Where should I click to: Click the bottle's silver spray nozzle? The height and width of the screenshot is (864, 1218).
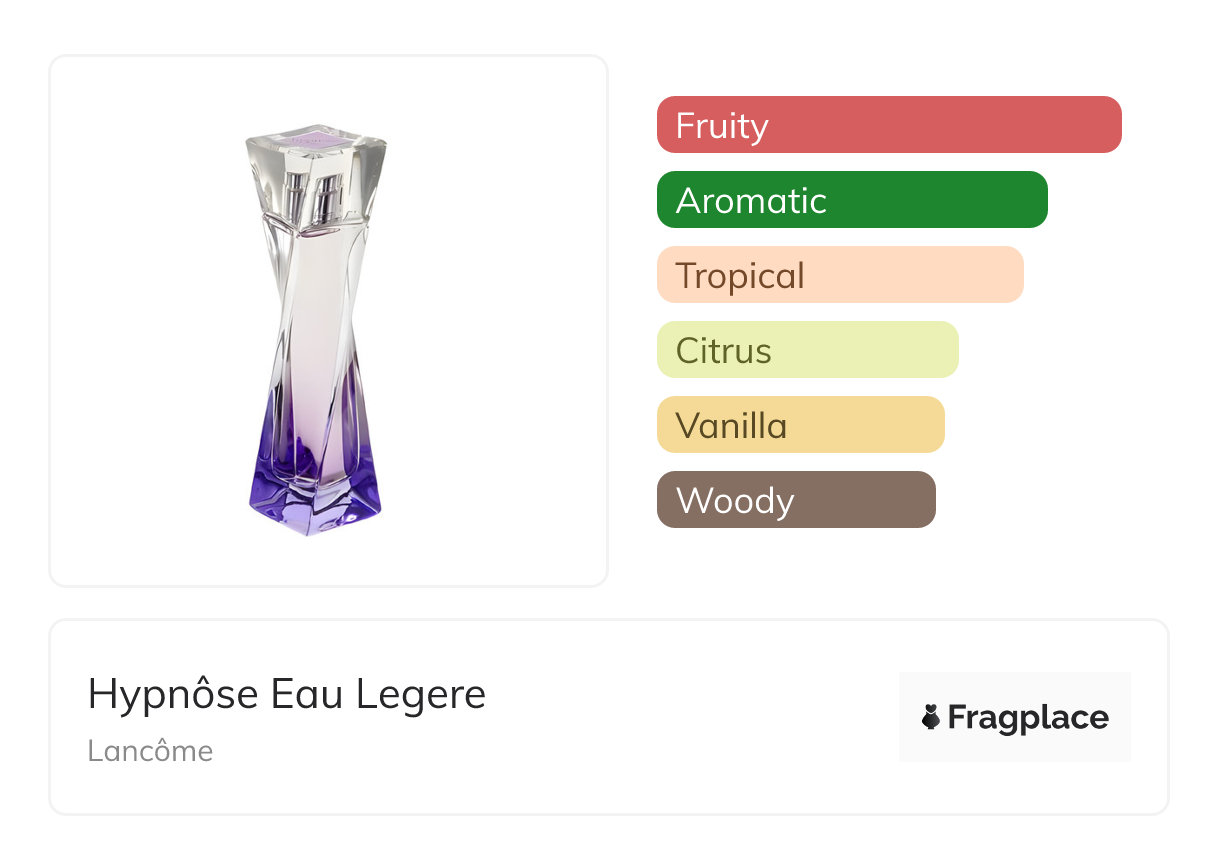point(312,197)
